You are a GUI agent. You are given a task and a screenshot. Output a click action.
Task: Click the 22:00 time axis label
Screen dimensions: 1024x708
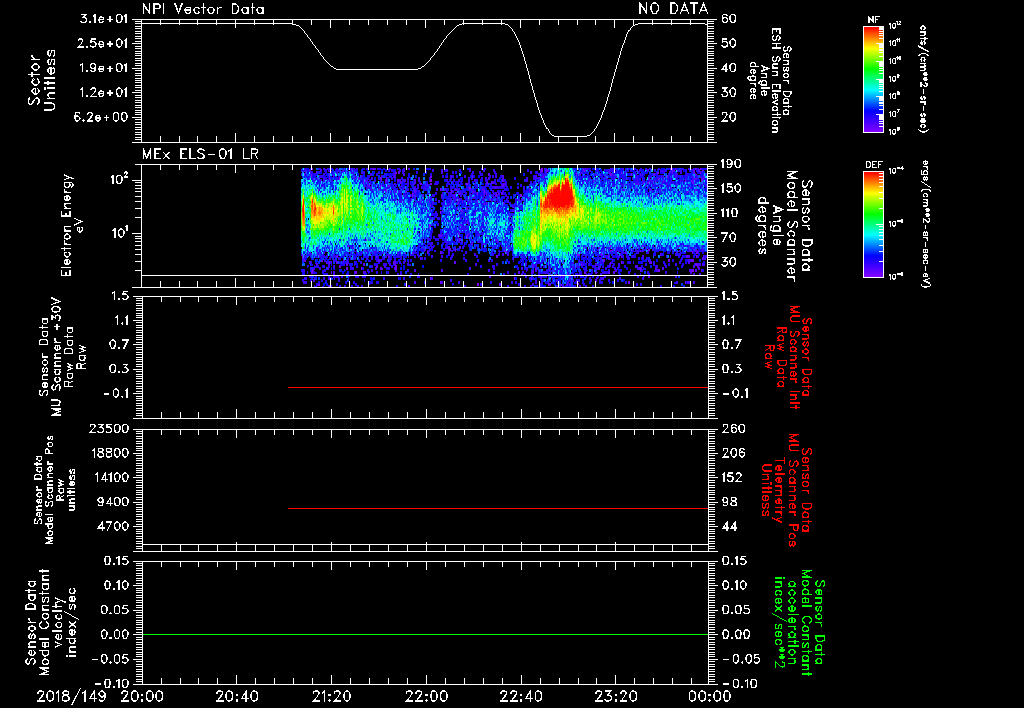pyautogui.click(x=426, y=696)
